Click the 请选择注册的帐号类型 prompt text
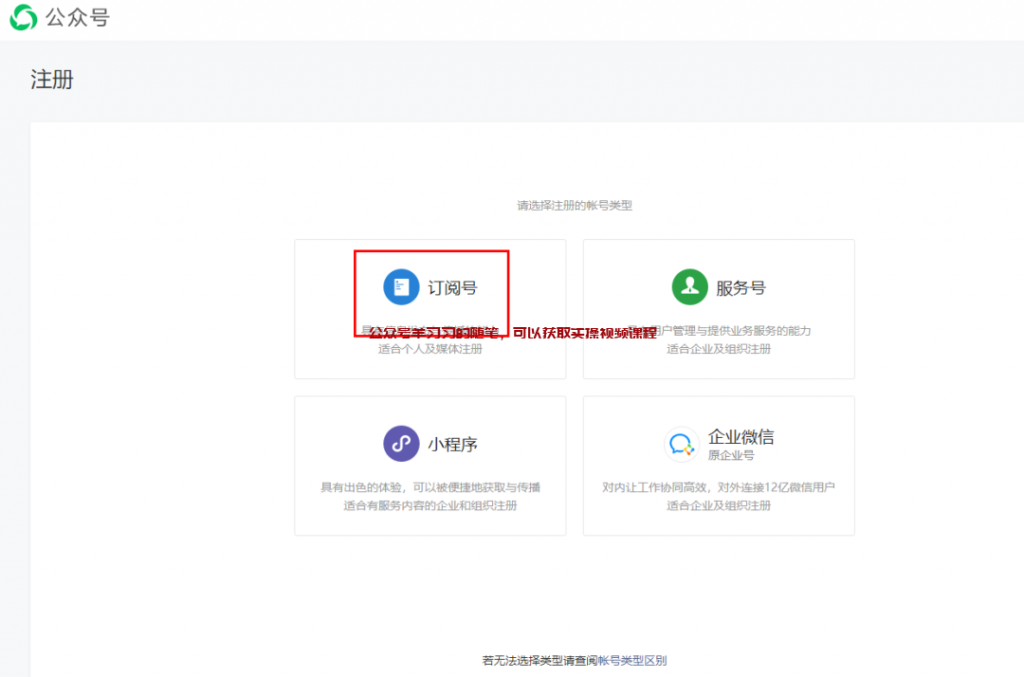This screenshot has width=1024, height=677. 574,205
